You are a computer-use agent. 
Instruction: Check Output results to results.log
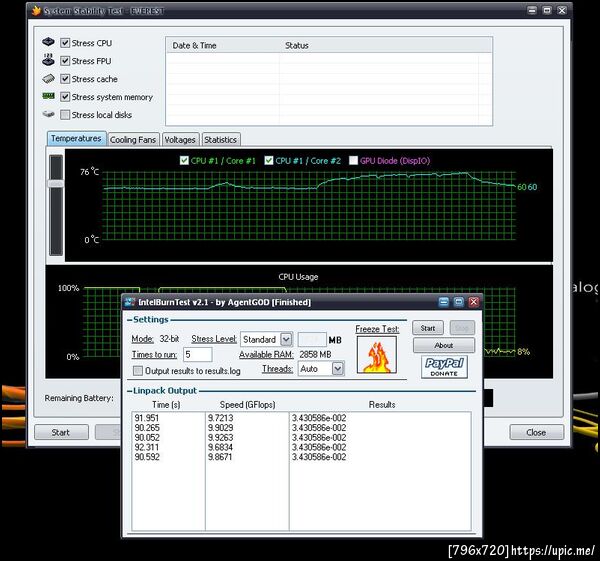point(138,370)
